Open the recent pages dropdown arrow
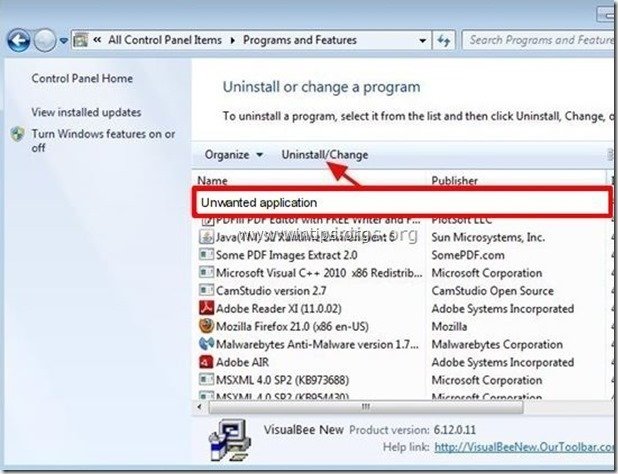This screenshot has height=474, width=618. coord(63,41)
